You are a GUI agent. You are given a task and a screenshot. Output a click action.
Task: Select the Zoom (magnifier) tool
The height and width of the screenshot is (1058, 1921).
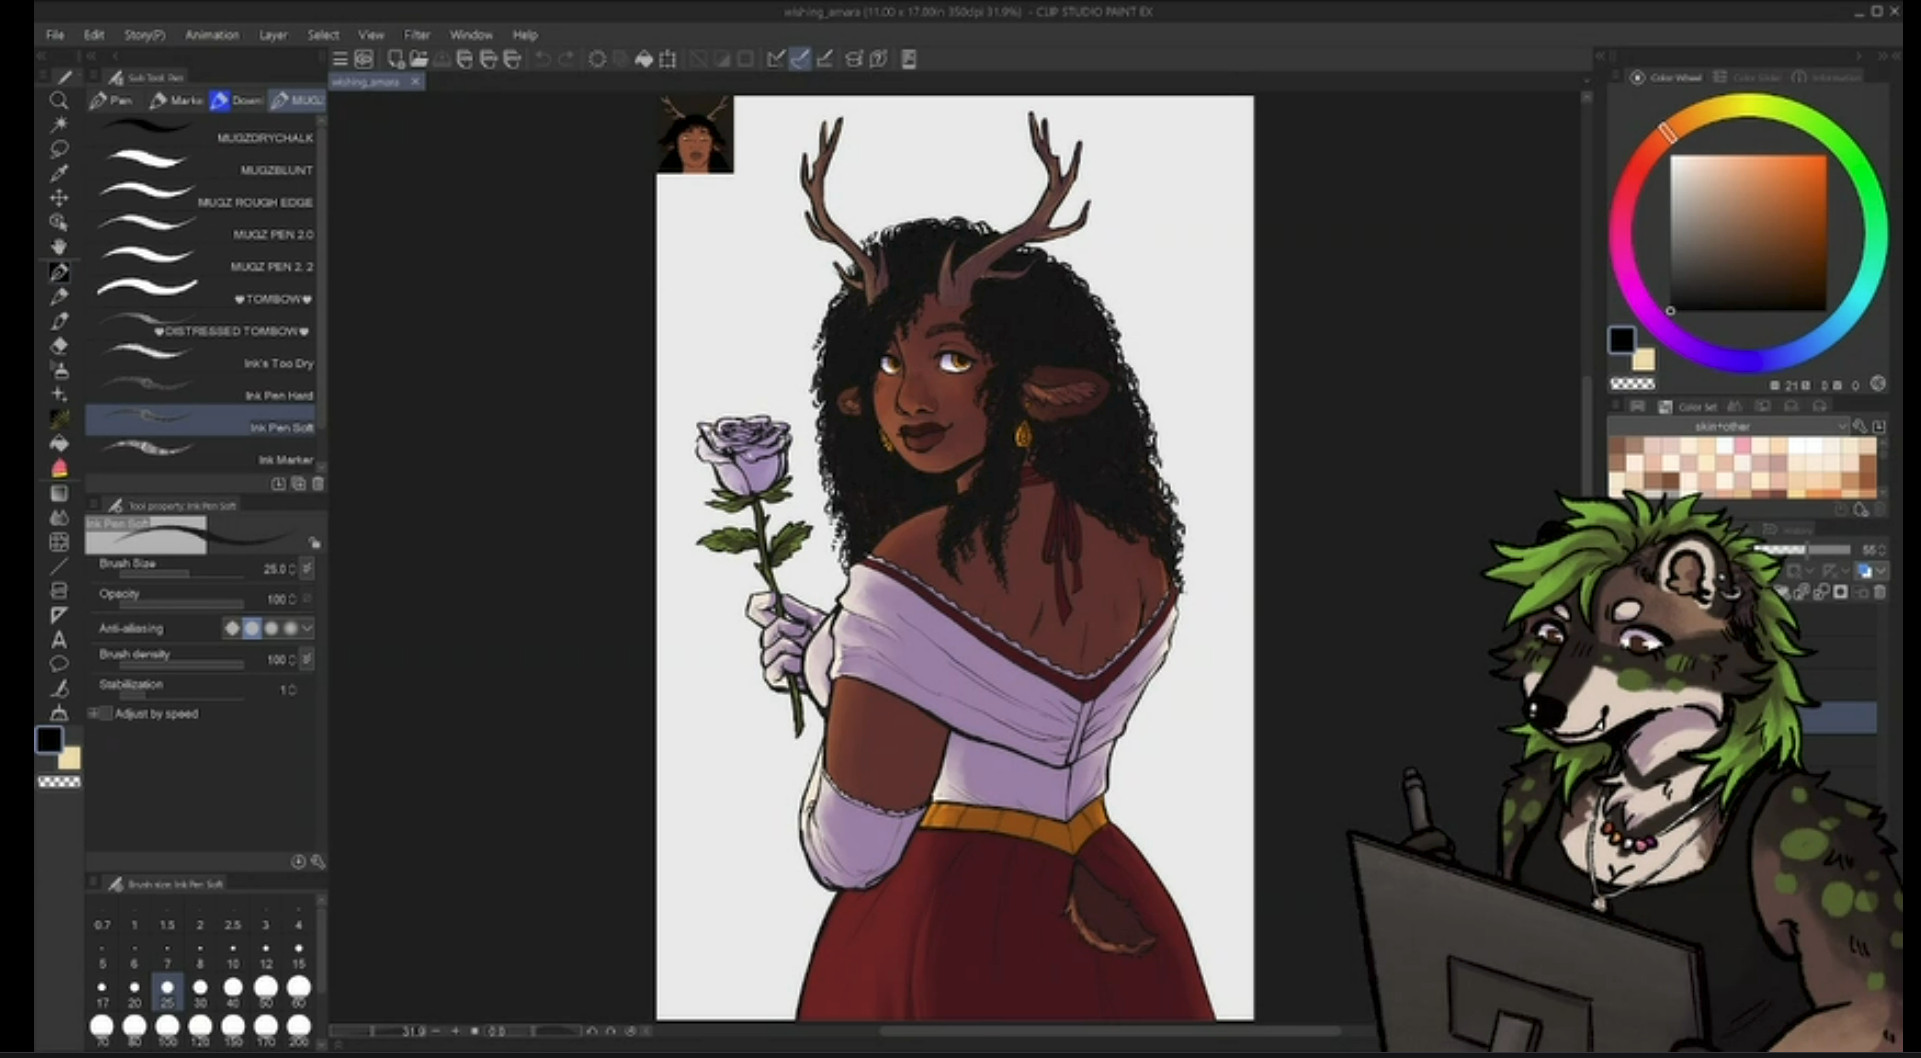[59, 100]
